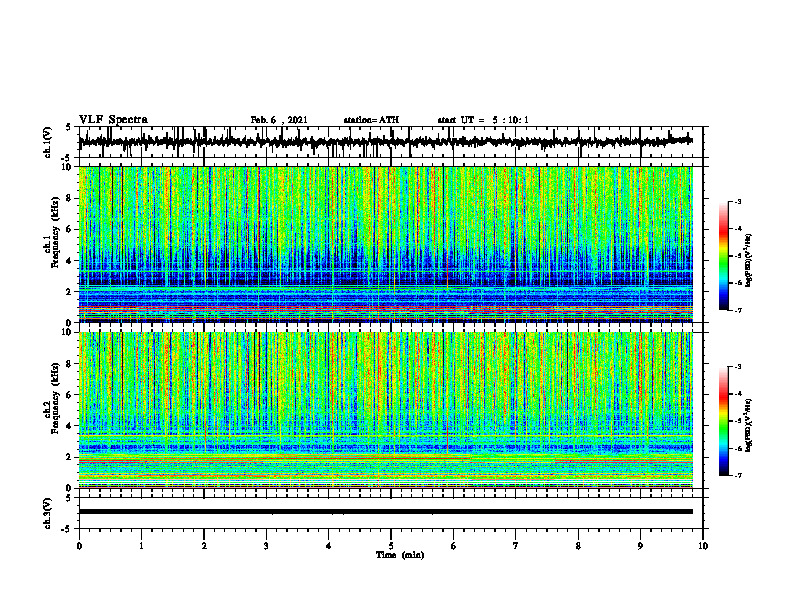Select the "start UT = 5 : 10: 1" text

click(x=483, y=120)
